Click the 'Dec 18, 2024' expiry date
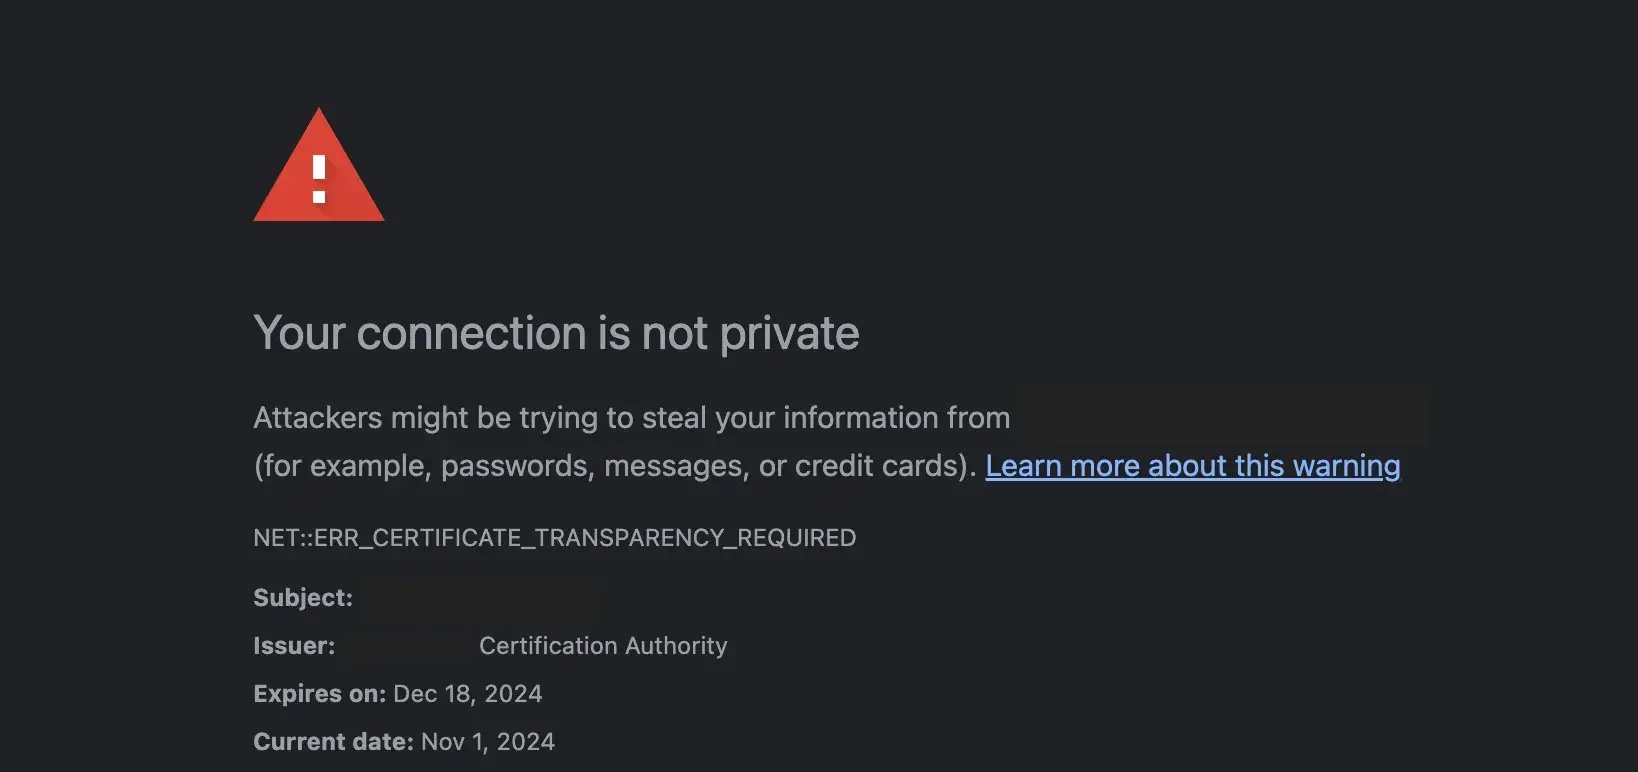Screen dimensions: 1638x772 pos(468,694)
